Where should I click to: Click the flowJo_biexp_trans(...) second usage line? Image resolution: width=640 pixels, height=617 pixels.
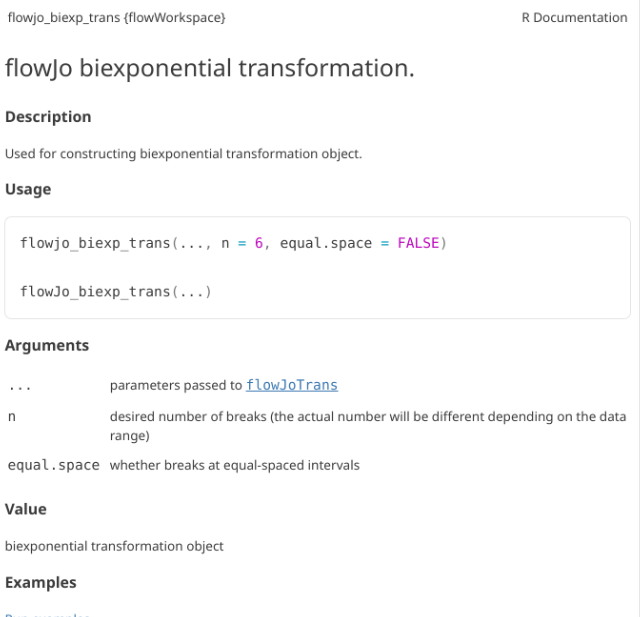(x=116, y=292)
